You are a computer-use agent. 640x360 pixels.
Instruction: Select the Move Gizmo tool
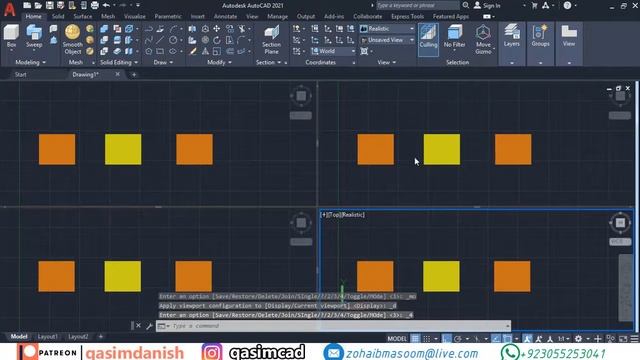pos(483,39)
